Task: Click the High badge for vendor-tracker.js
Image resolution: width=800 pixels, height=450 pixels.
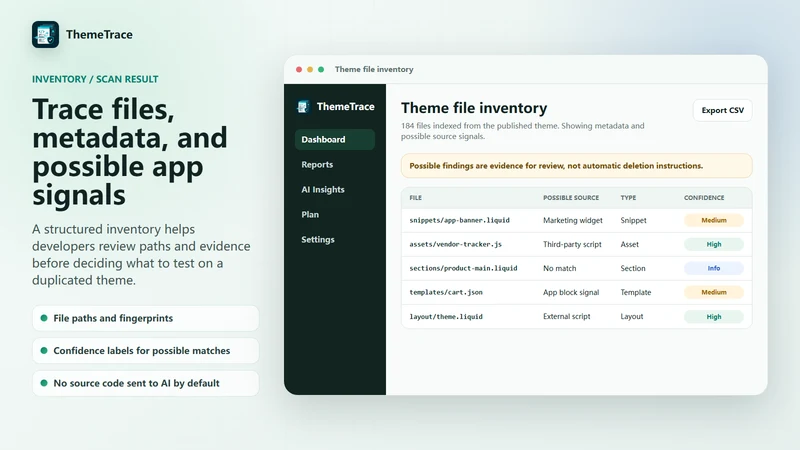Action: pos(714,244)
